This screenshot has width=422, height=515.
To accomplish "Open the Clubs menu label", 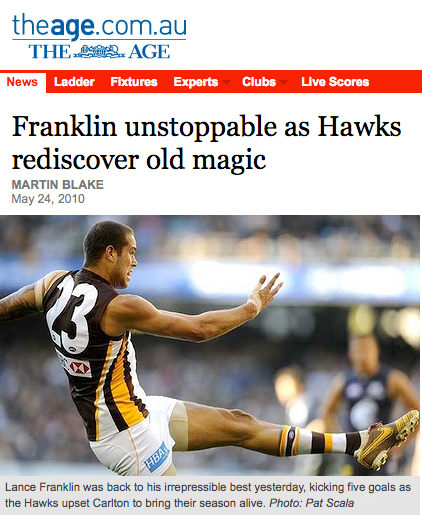I will click(259, 82).
